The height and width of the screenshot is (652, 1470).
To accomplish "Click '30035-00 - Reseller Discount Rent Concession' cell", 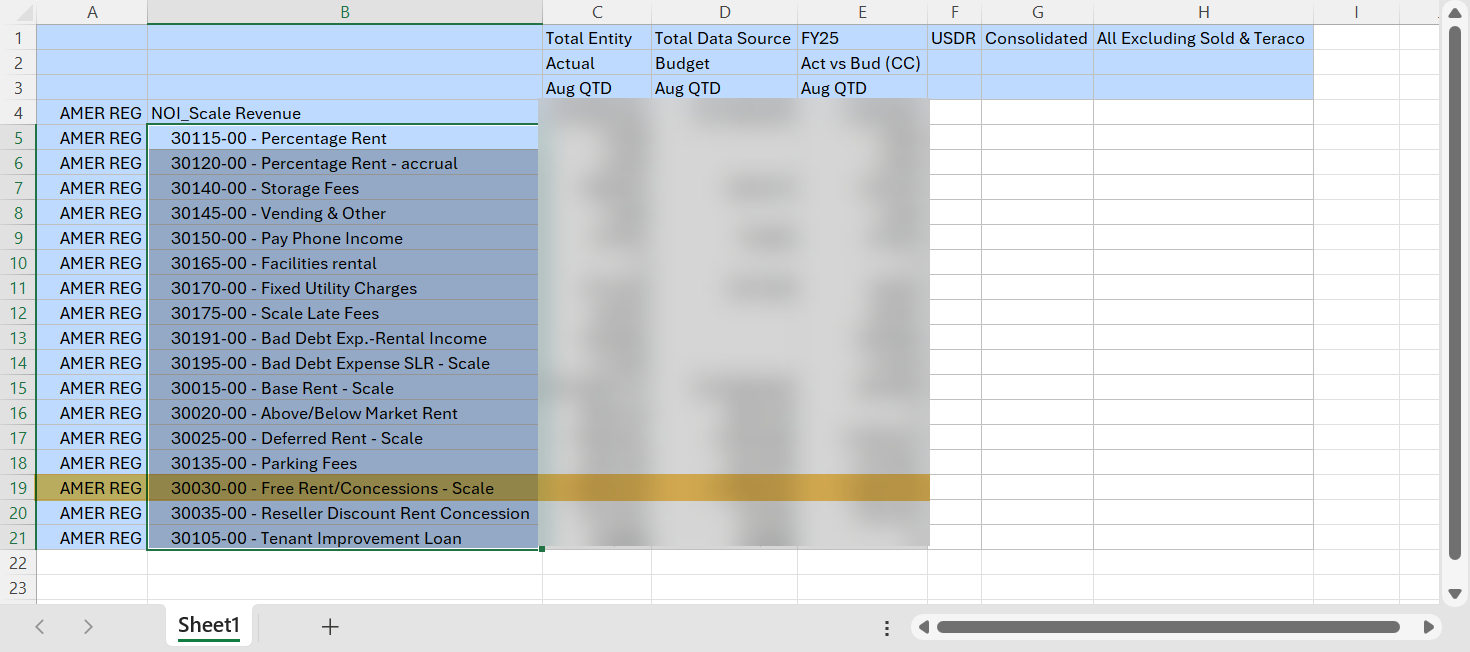I will coord(345,513).
